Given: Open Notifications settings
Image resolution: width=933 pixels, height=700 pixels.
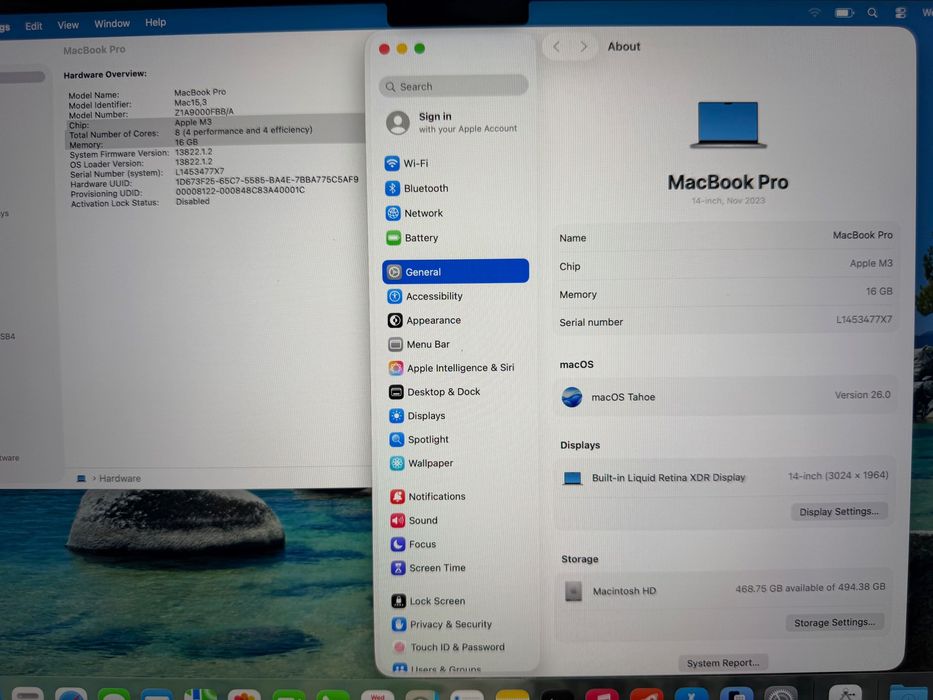Looking at the screenshot, I should click(428, 496).
